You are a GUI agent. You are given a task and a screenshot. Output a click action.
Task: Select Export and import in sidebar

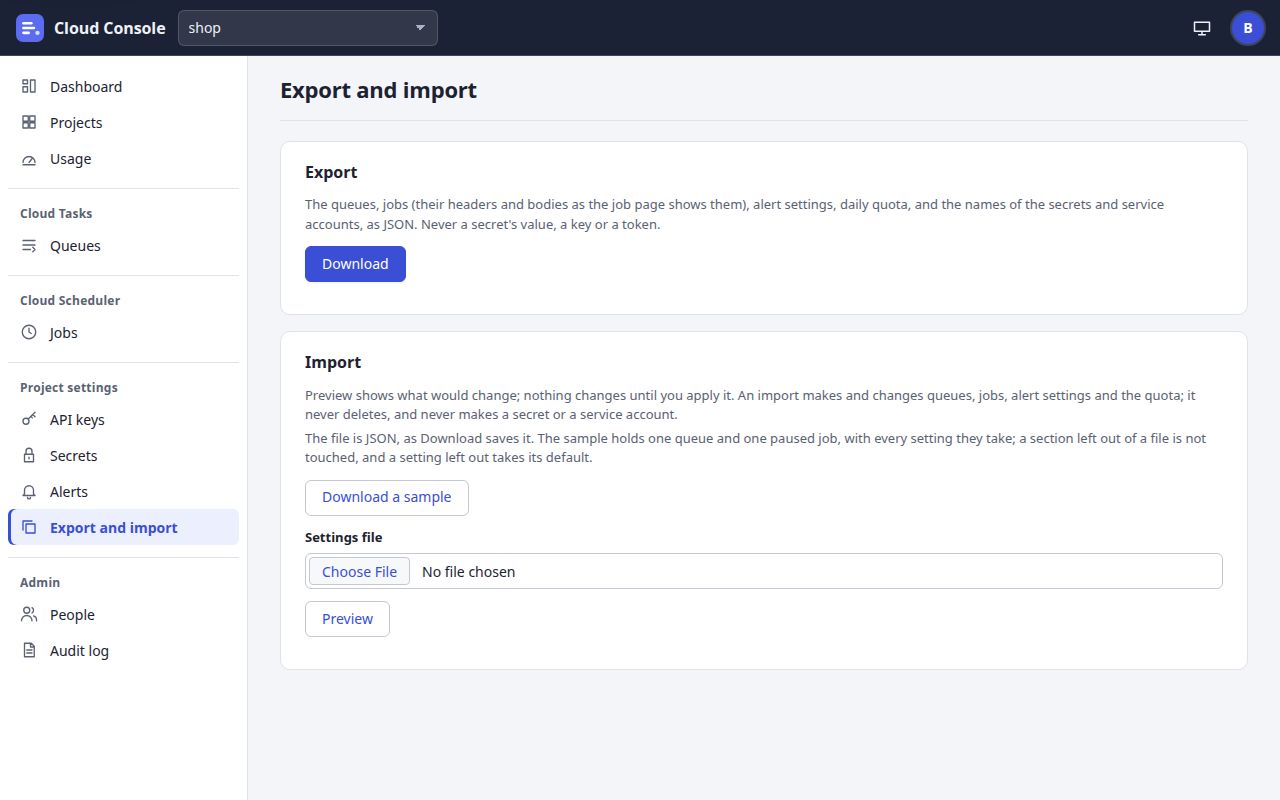124,528
